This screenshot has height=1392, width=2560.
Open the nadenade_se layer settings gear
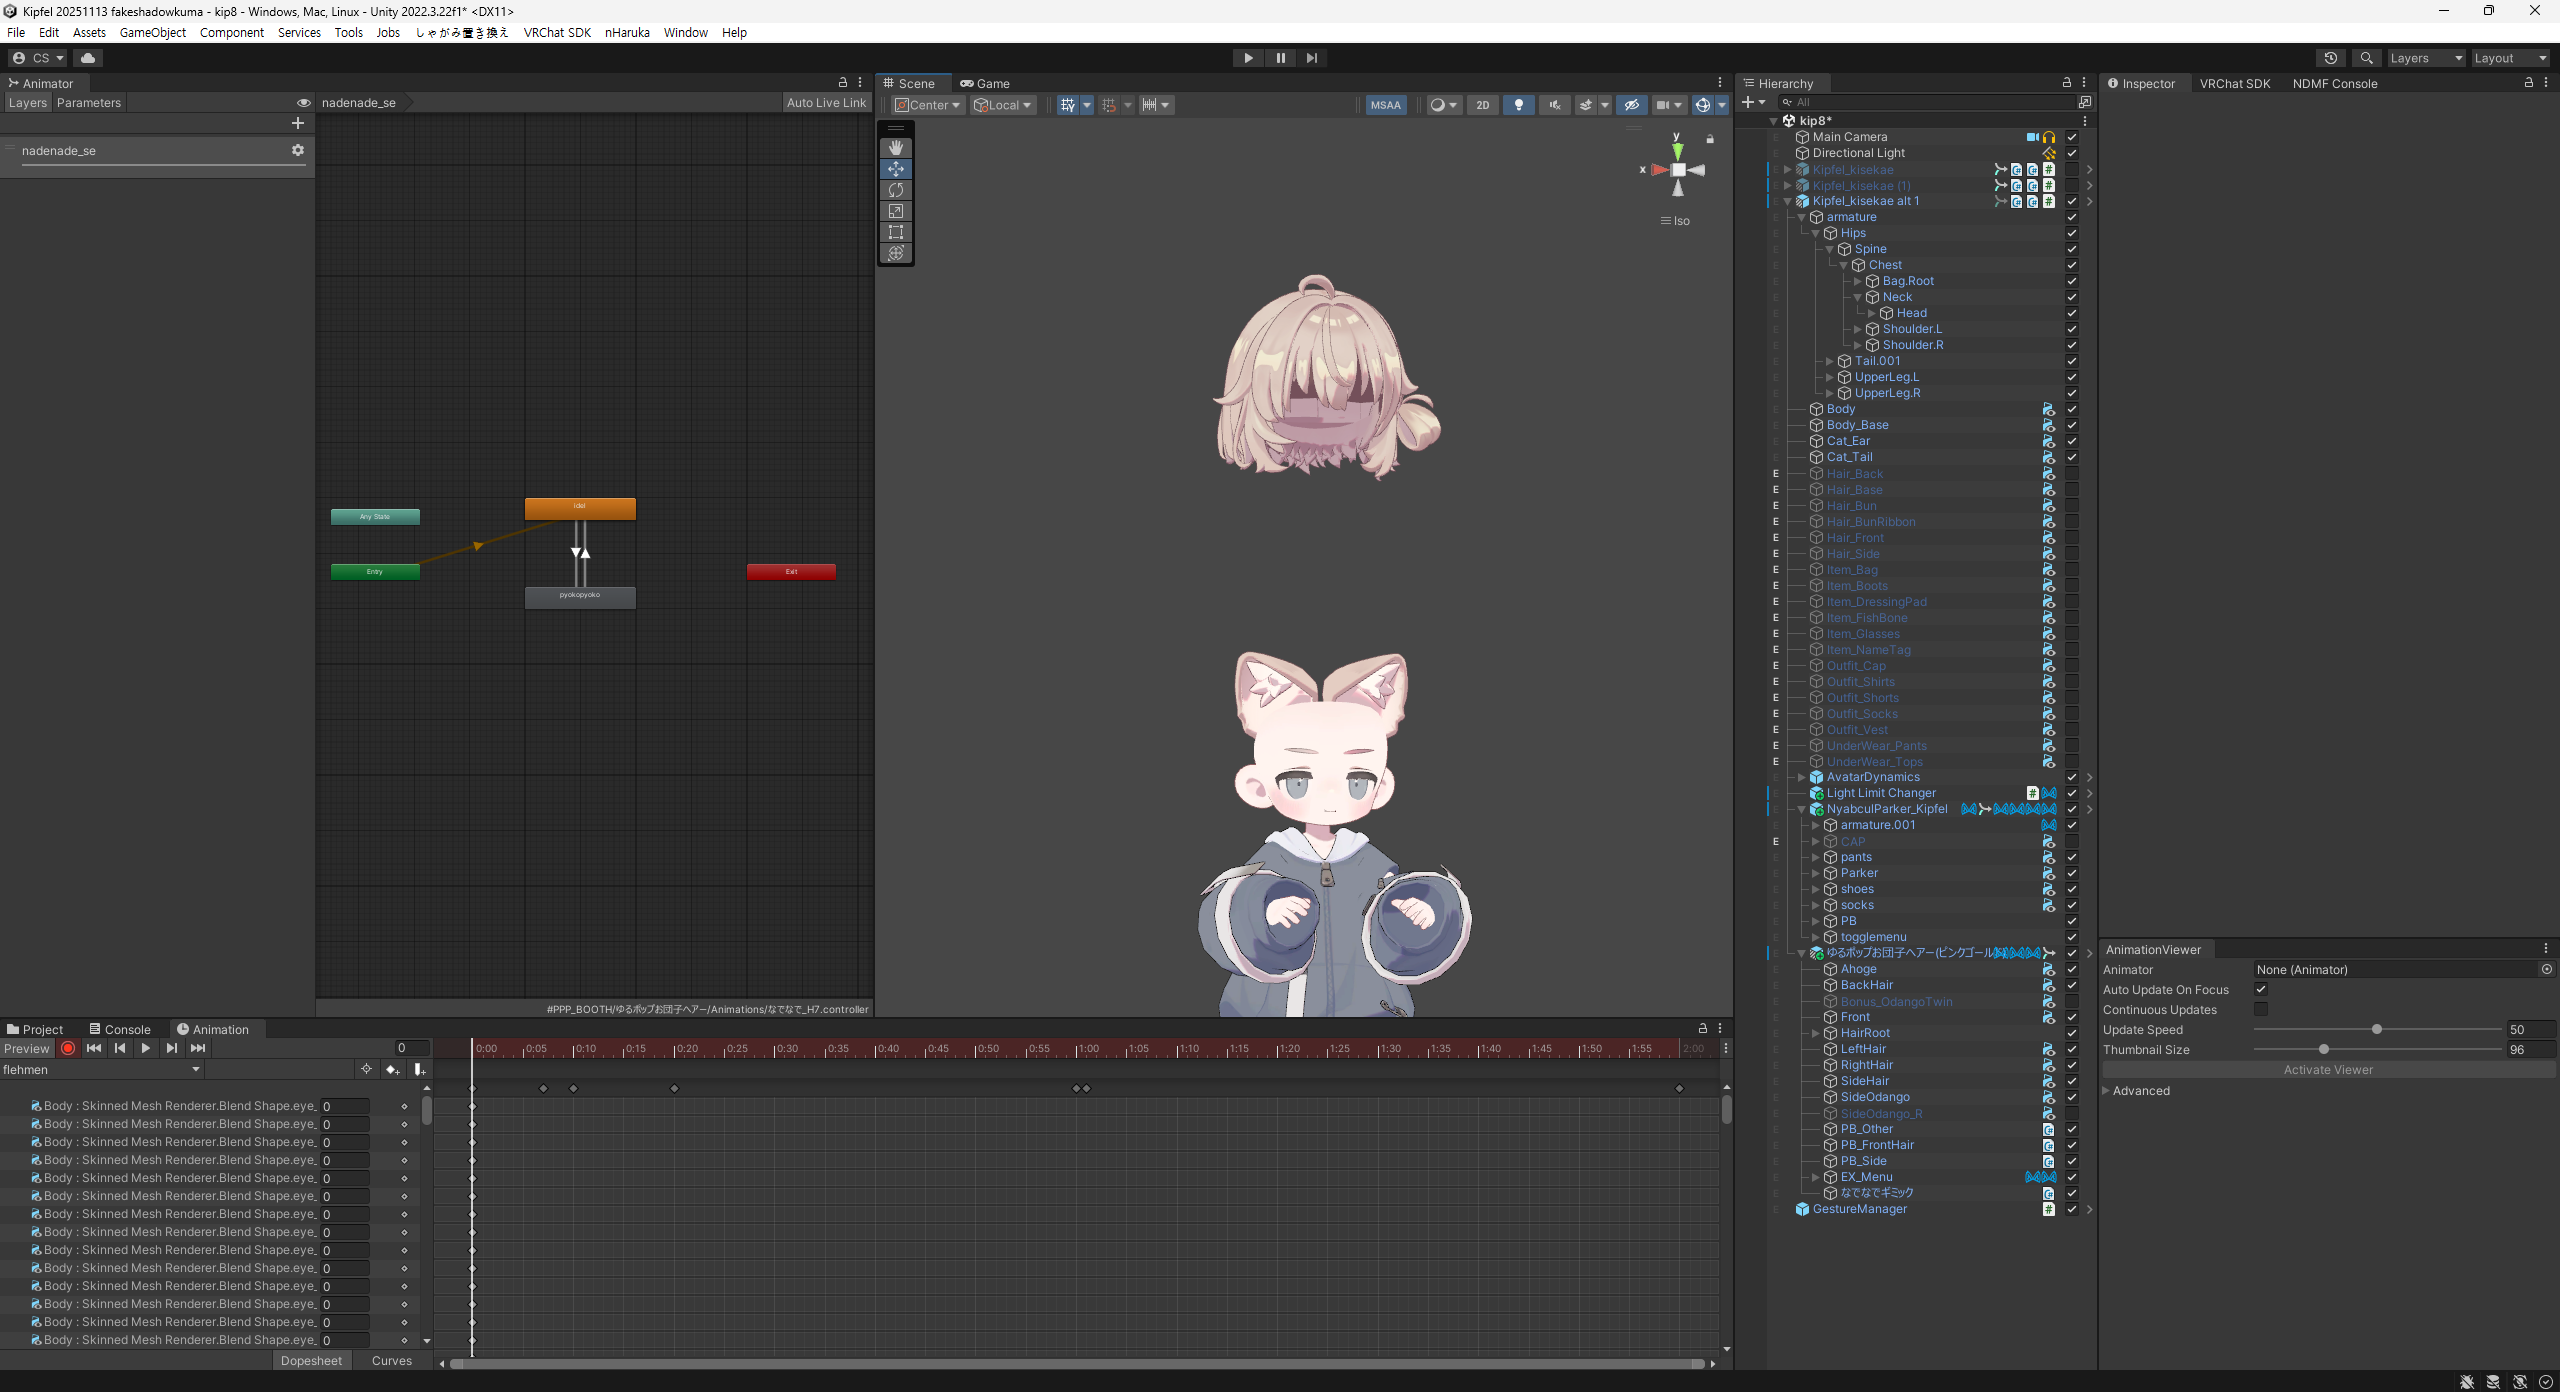(x=297, y=150)
